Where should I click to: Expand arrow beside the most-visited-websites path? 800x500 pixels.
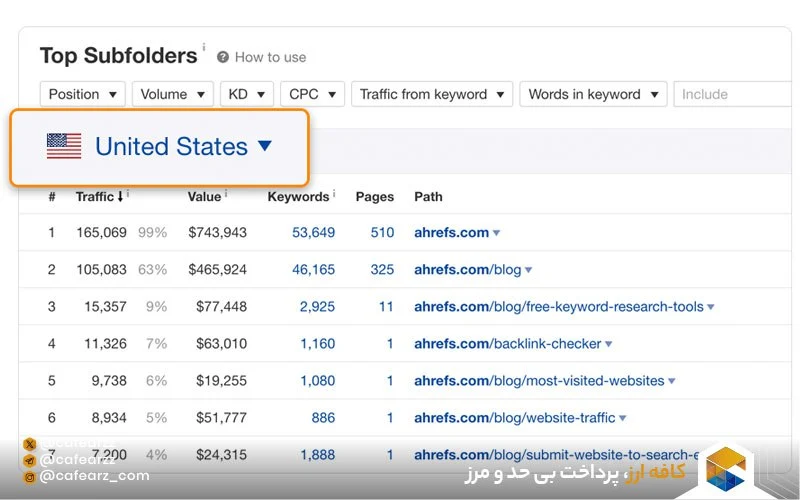click(x=671, y=381)
